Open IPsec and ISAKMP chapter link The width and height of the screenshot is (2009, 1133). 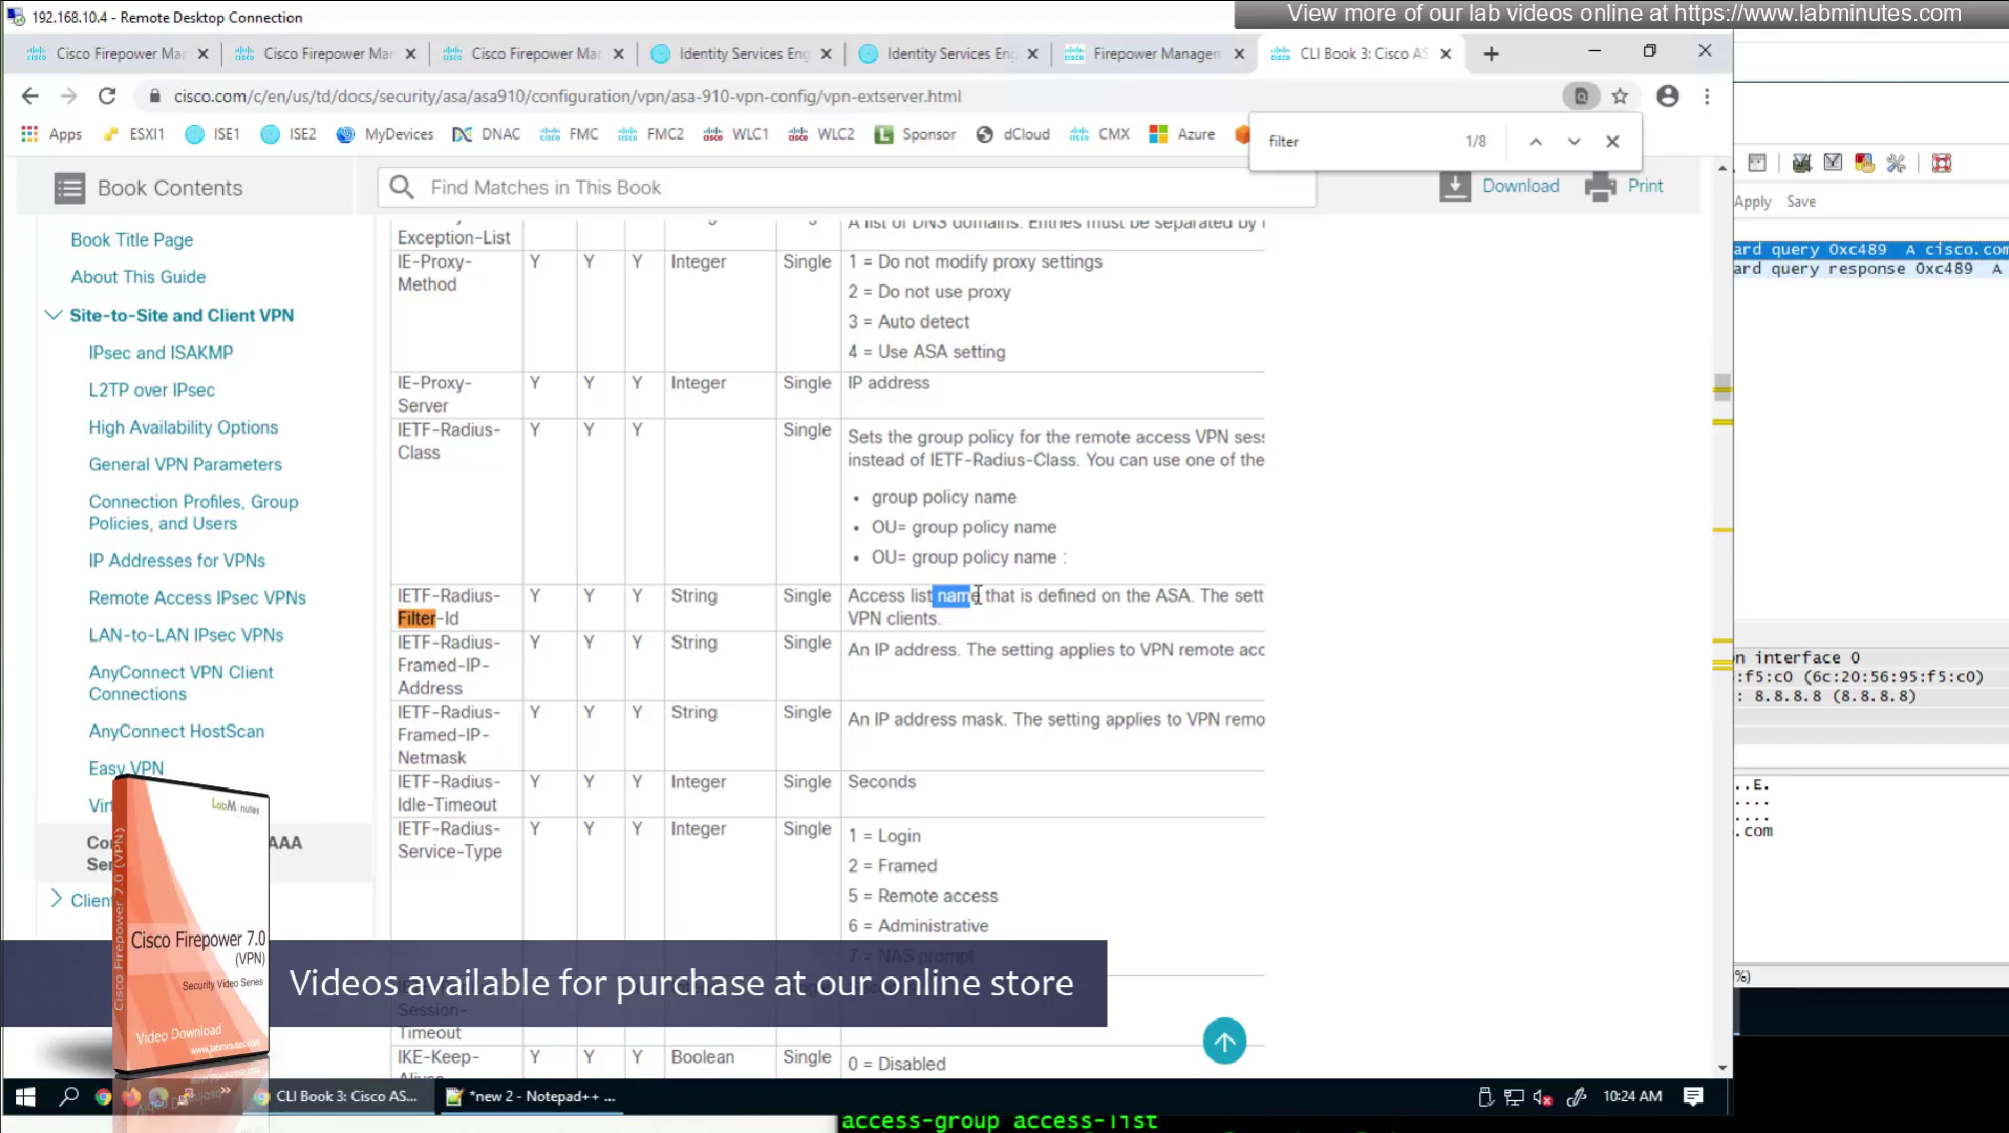(x=161, y=352)
